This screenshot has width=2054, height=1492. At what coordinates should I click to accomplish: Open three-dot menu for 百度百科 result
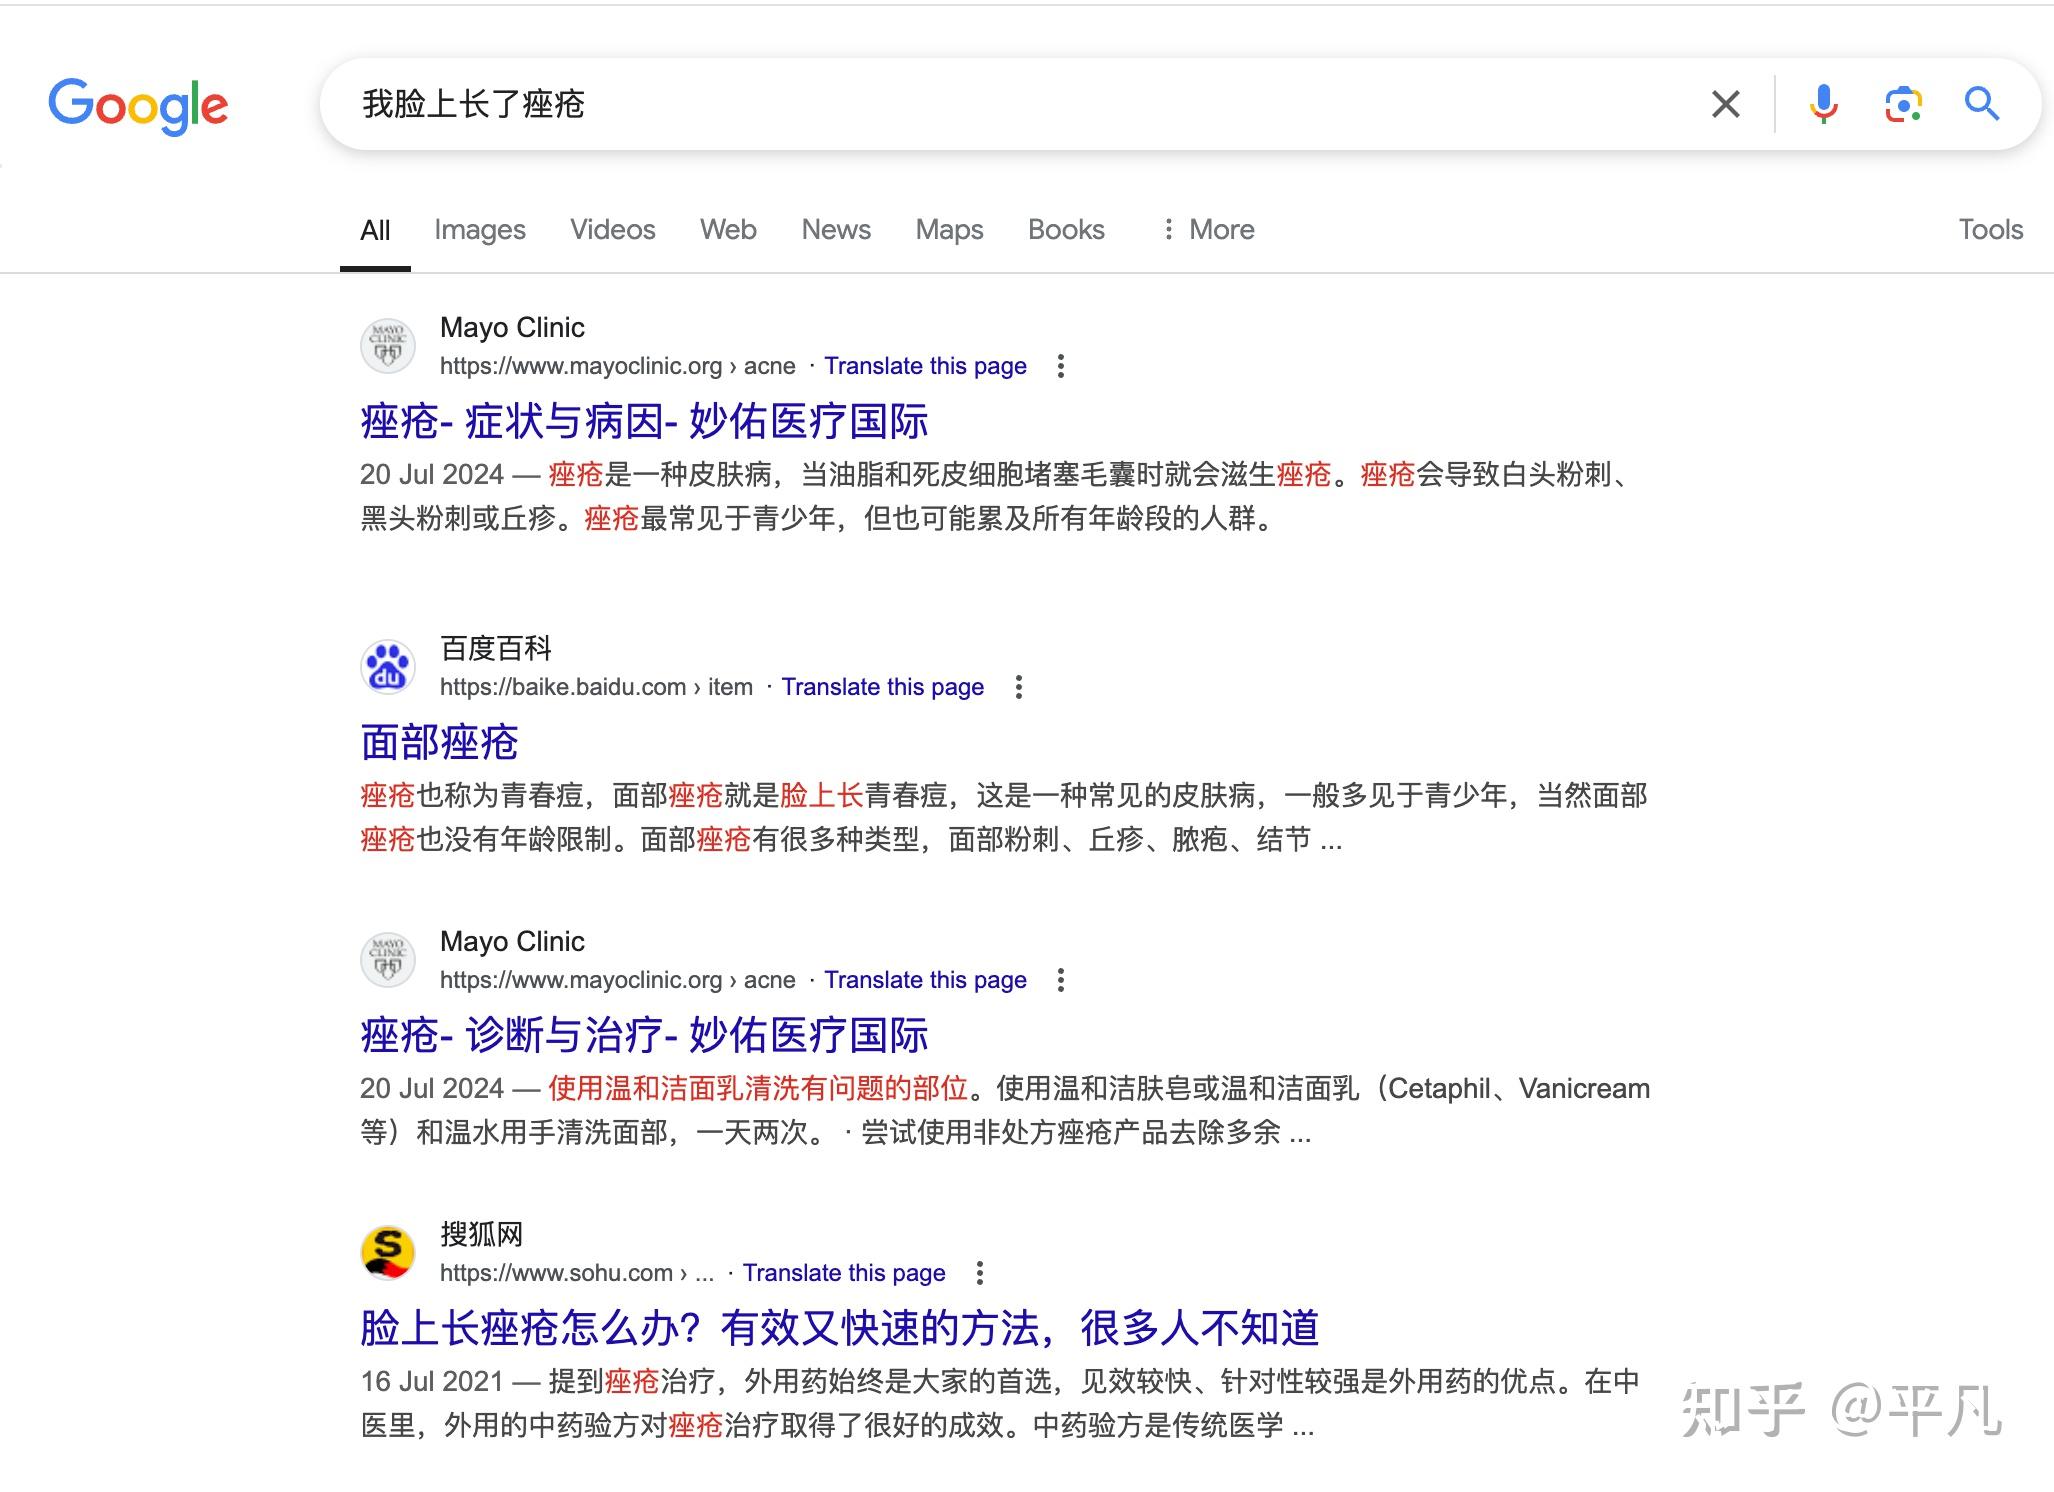1019,687
